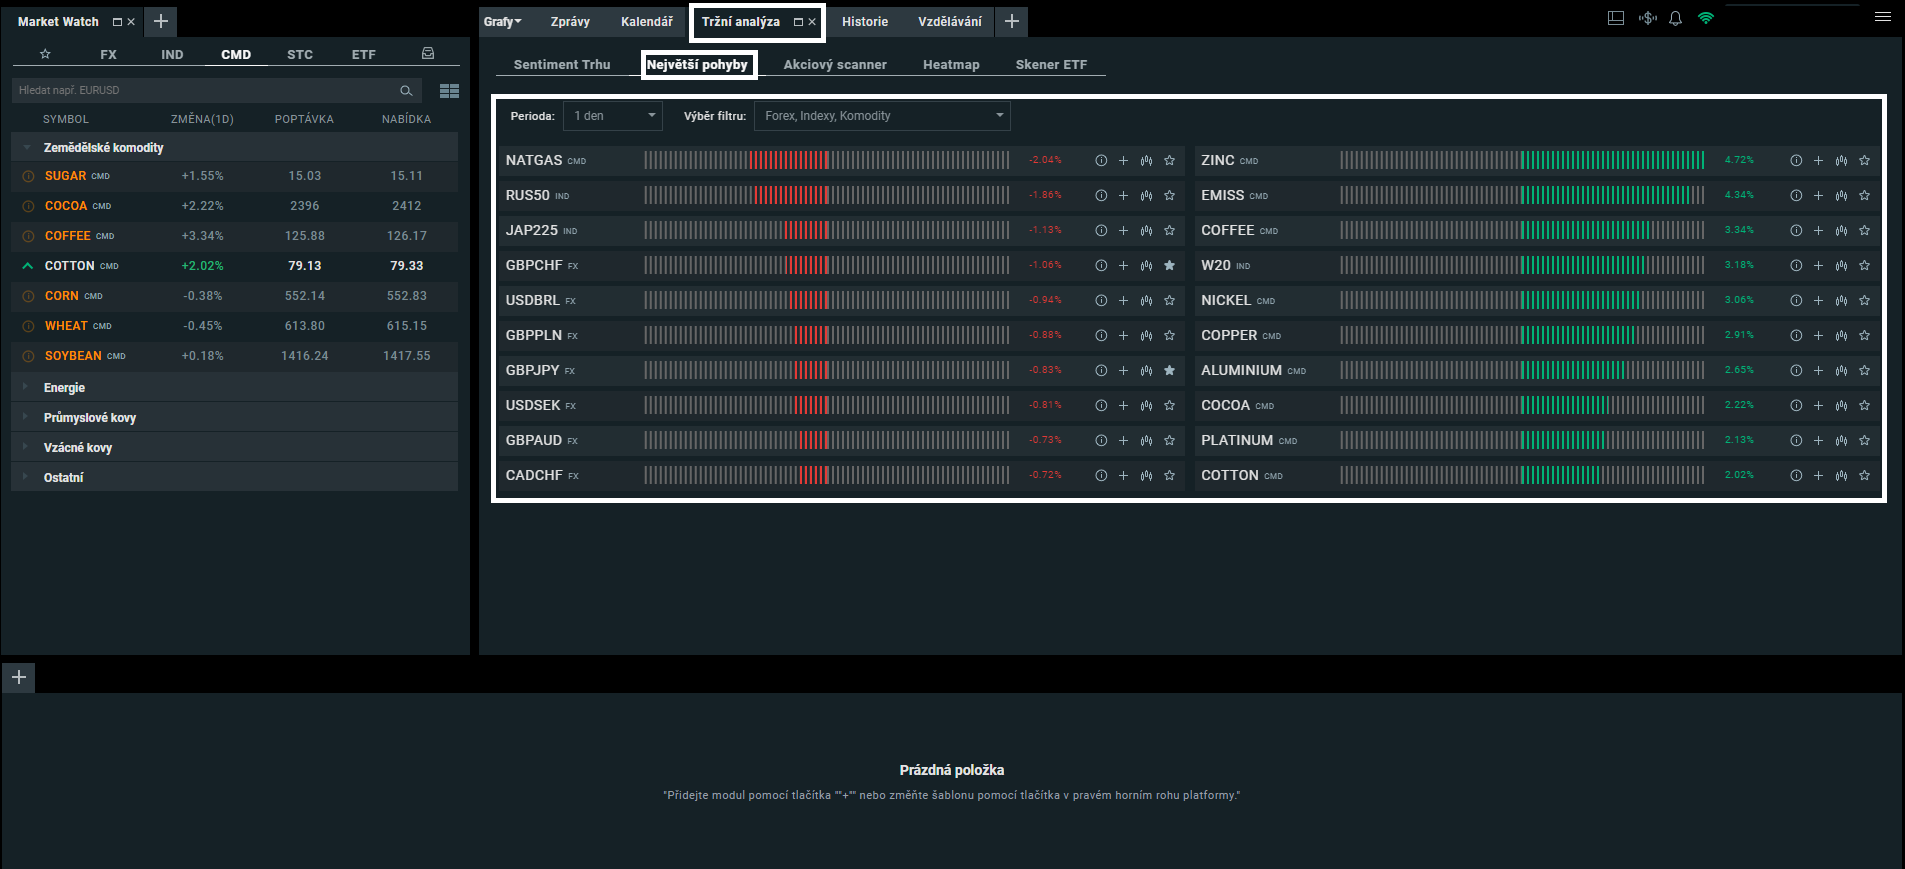Open Market Watch favorites star tab

pos(45,54)
